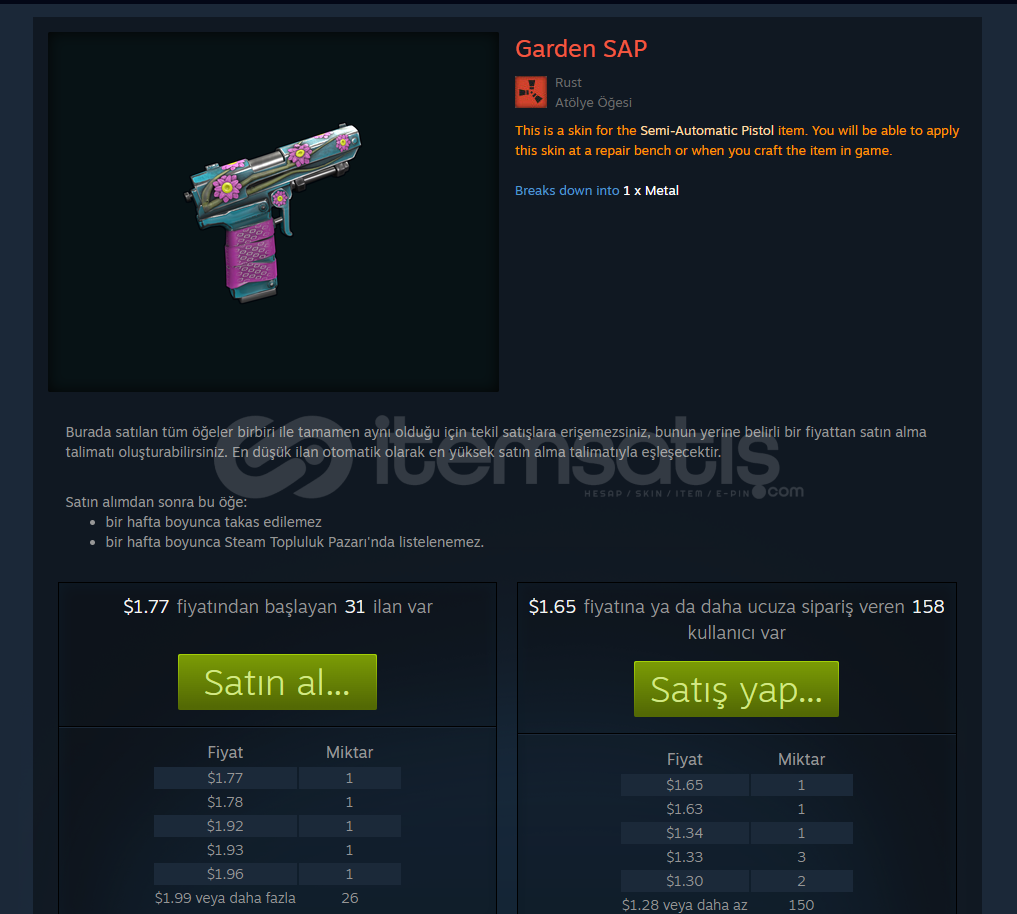Select the $1.96 sell listing row
This screenshot has width=1017, height=914.
(x=277, y=874)
